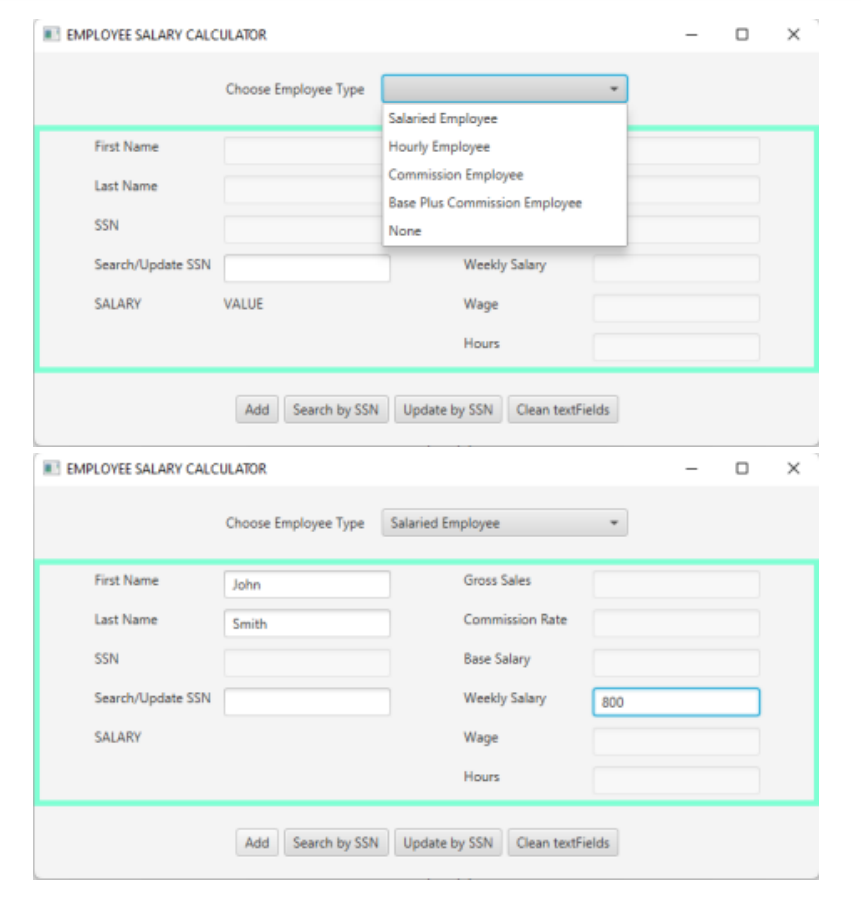
Task: Click the First Name field in top window
Action: pyautogui.click(x=302, y=151)
